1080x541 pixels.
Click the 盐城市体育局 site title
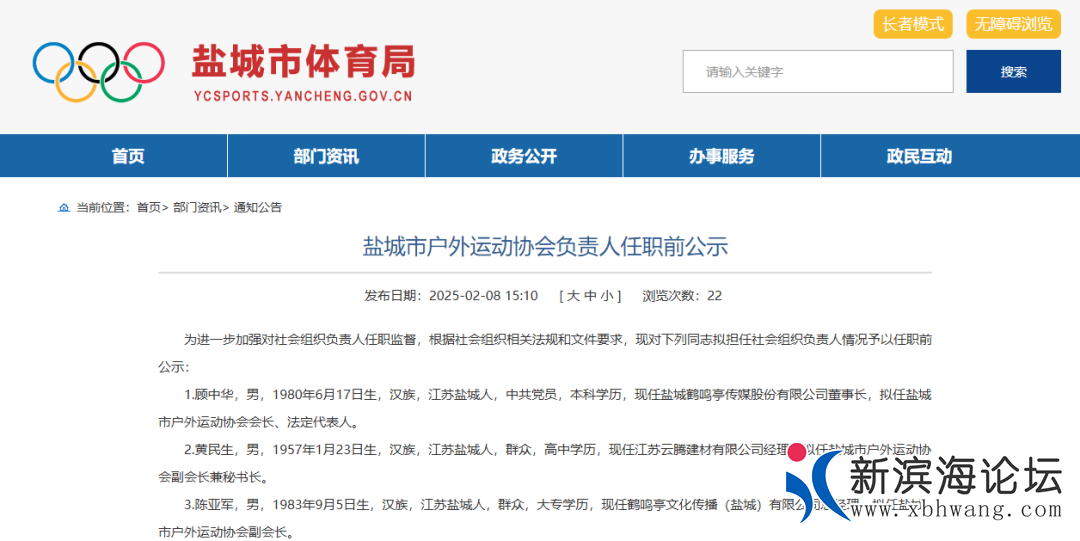(x=302, y=62)
